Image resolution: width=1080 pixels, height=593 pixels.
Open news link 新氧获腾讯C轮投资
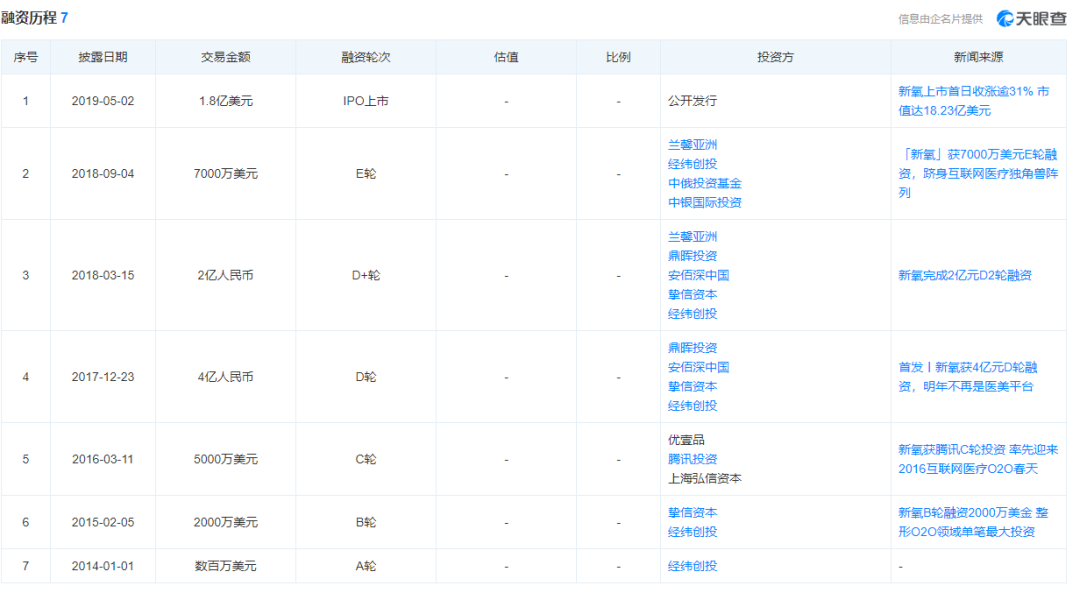click(978, 459)
